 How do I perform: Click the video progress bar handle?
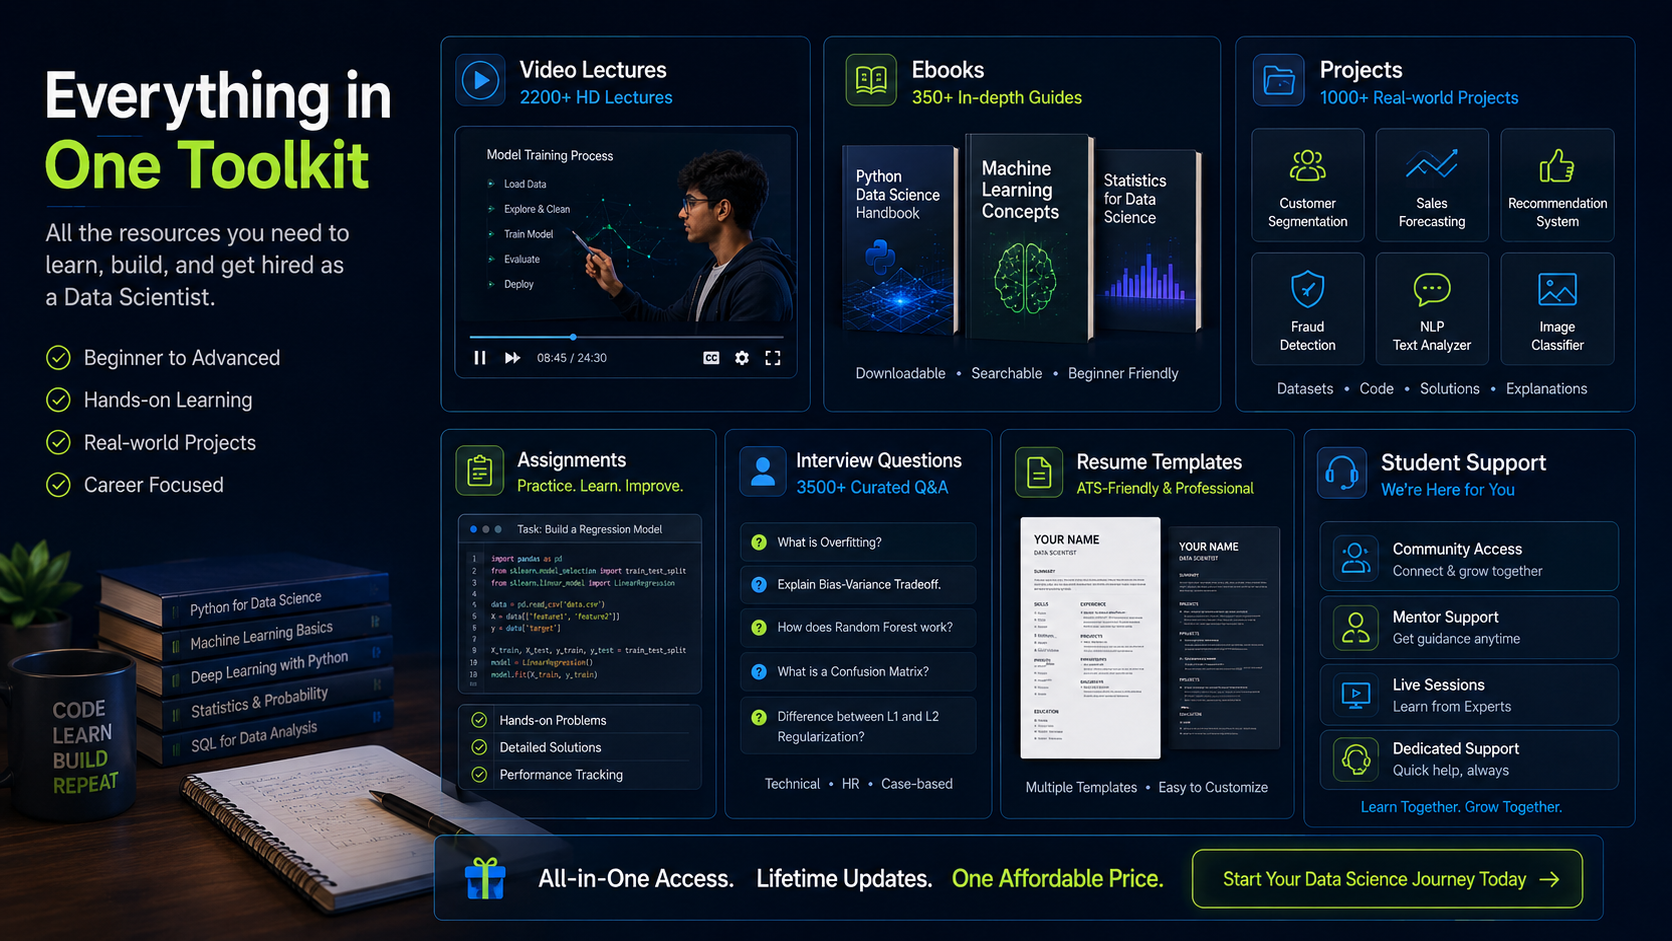pos(573,337)
